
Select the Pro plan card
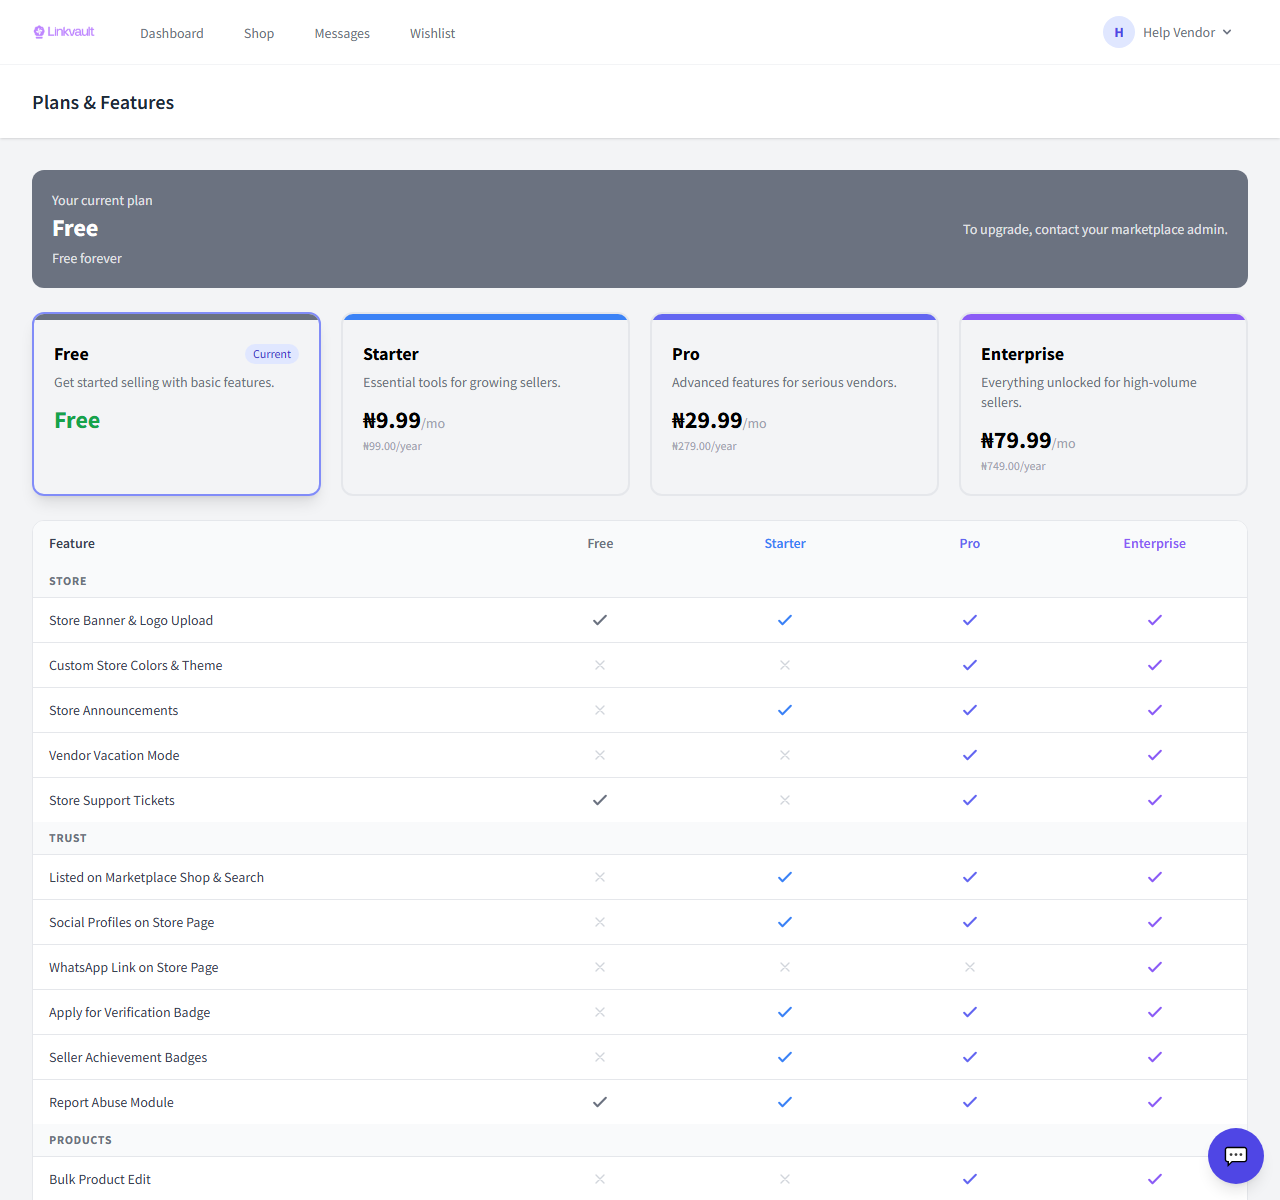point(794,404)
